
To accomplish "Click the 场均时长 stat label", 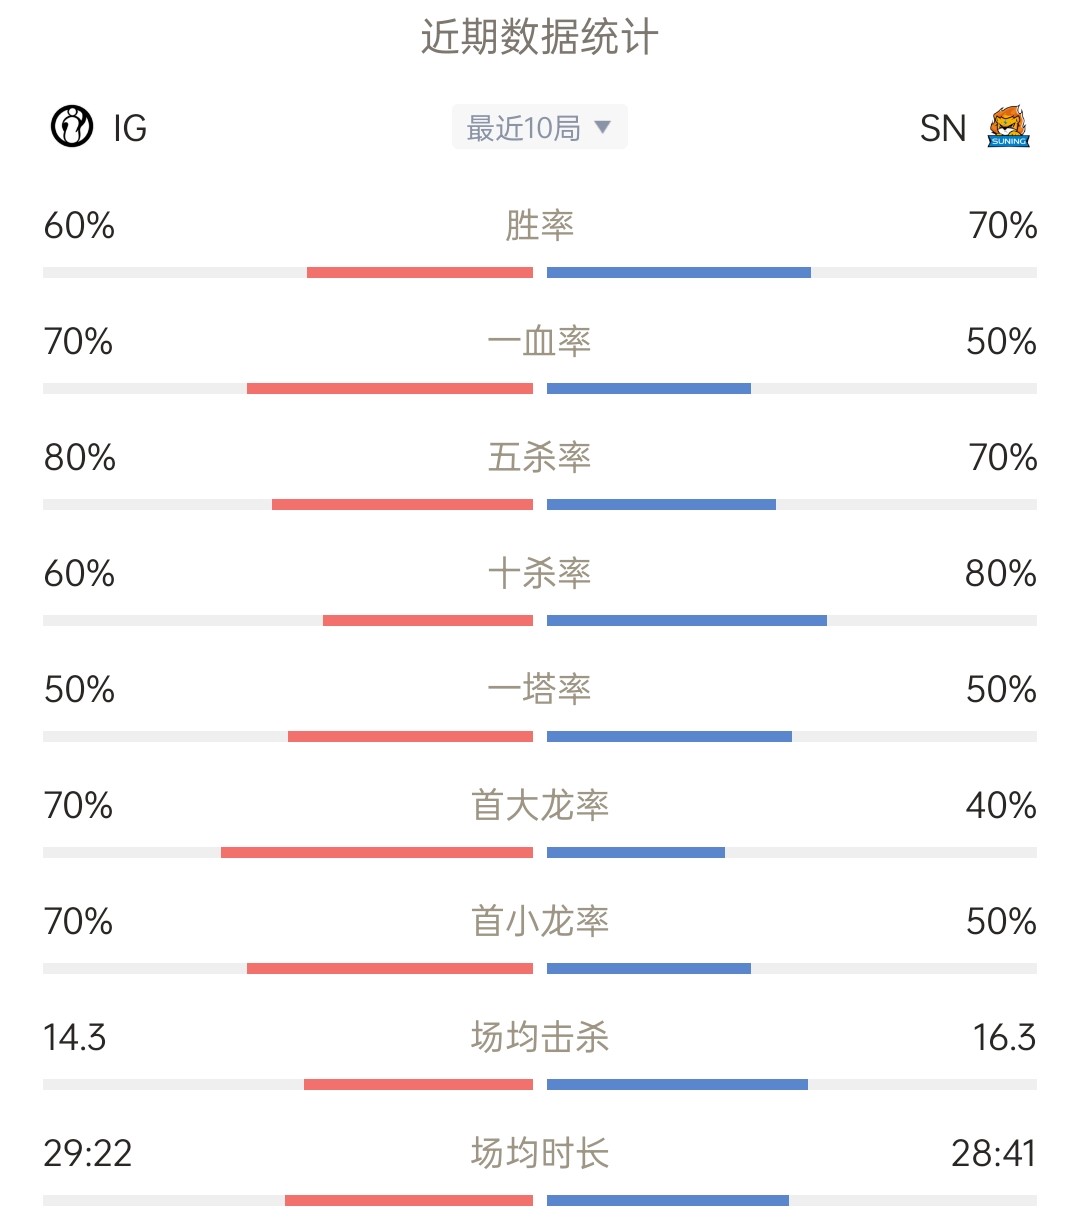I will click(x=540, y=1153).
